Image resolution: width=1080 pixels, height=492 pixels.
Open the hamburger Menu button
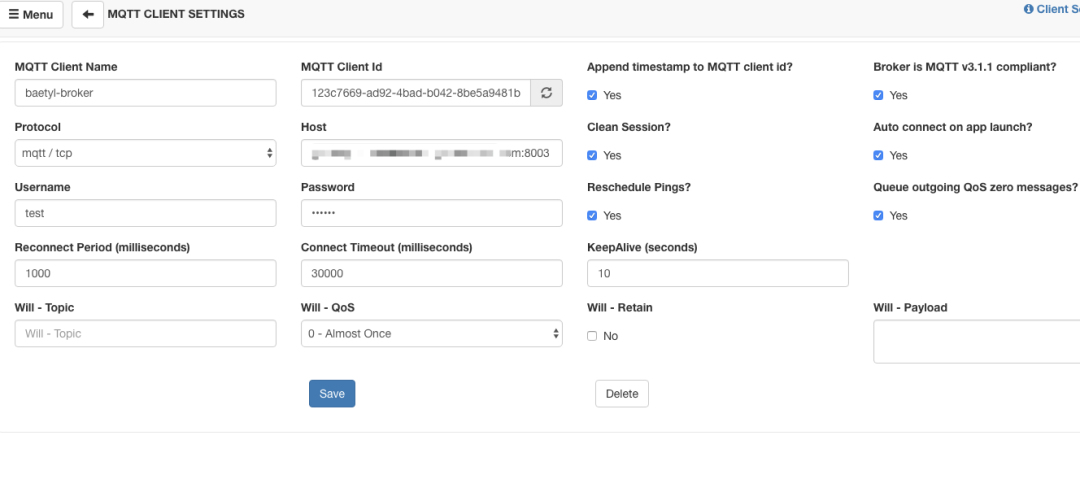[31, 15]
